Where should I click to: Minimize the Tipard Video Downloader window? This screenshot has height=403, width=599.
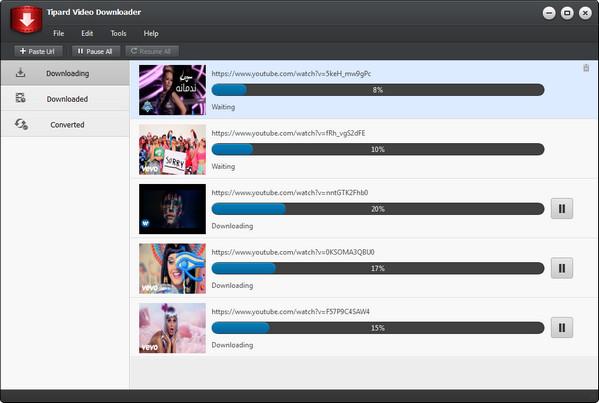tap(549, 13)
